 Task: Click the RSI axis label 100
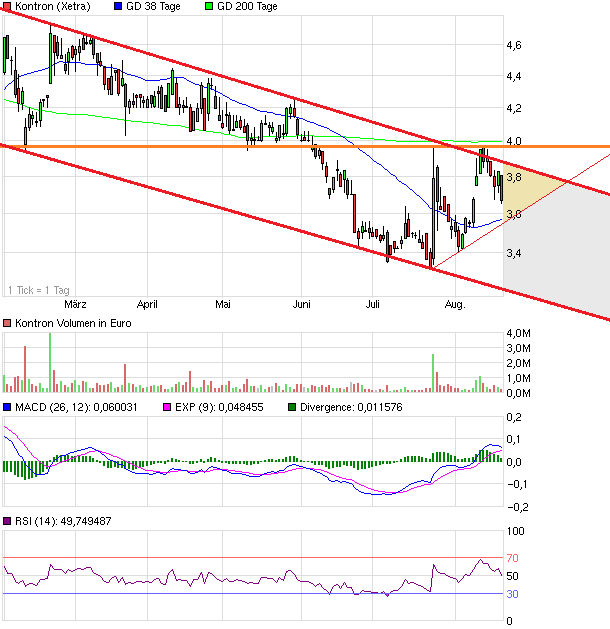[x=516, y=532]
